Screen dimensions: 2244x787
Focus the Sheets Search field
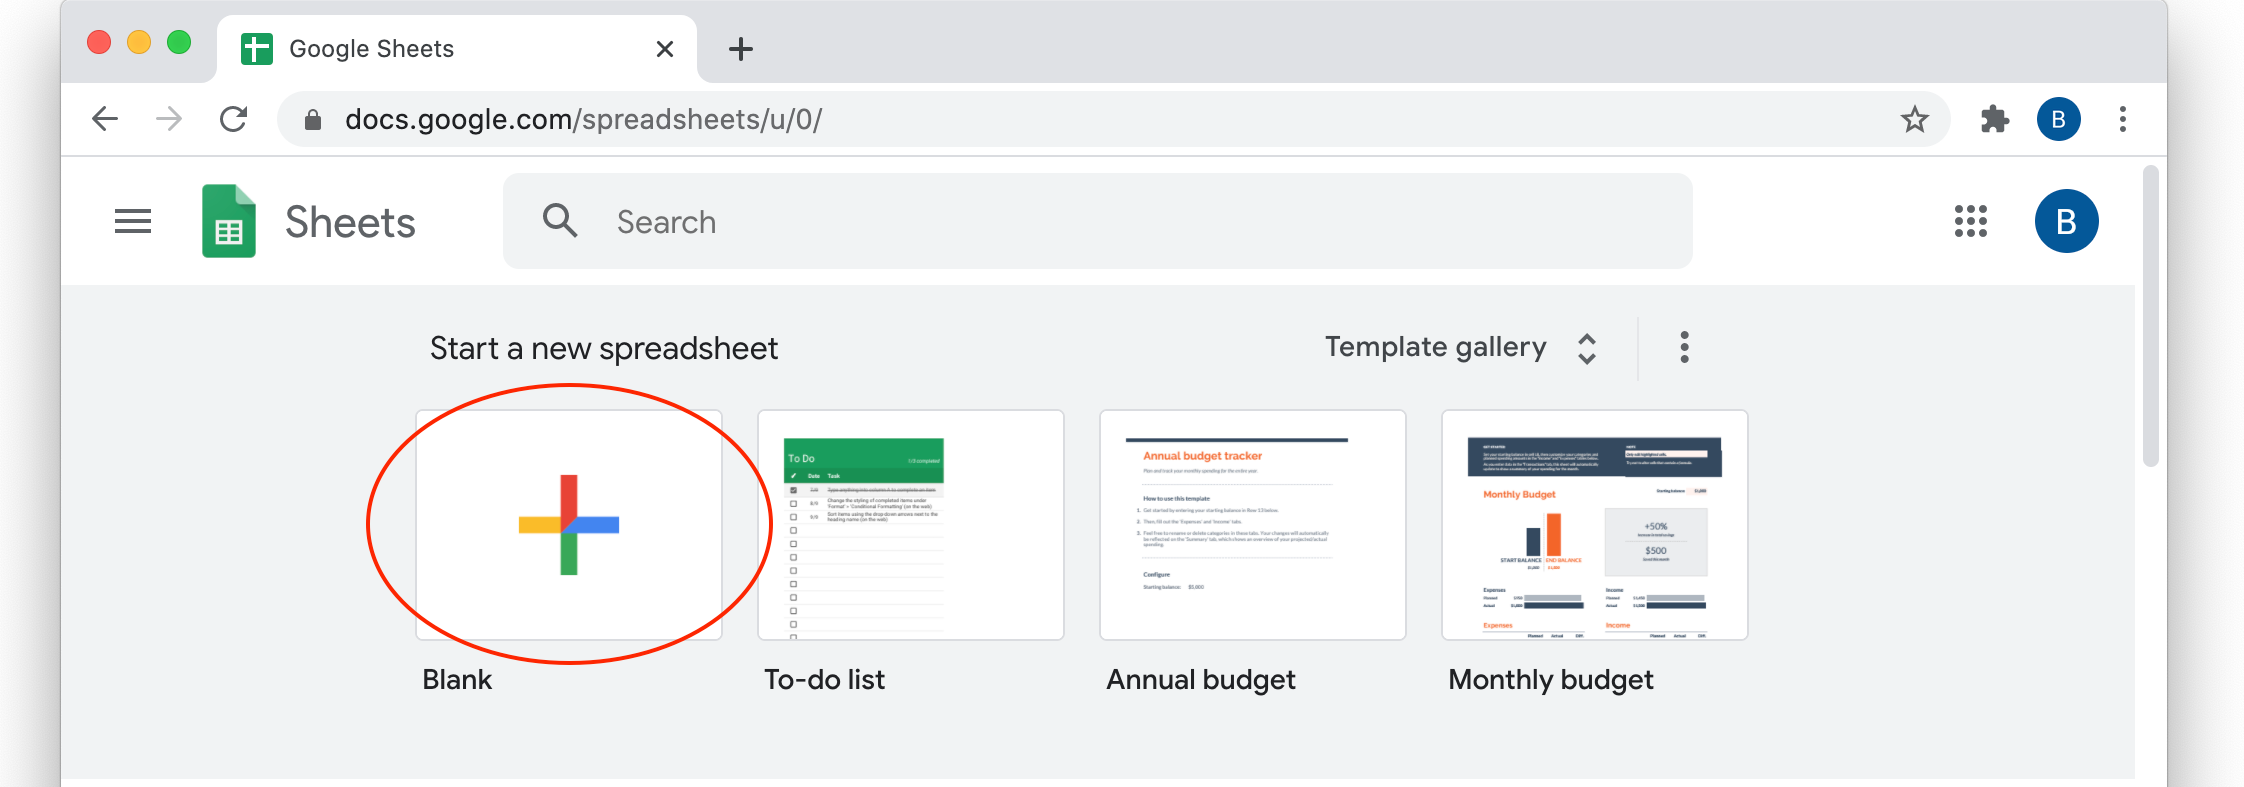[x=1097, y=221]
